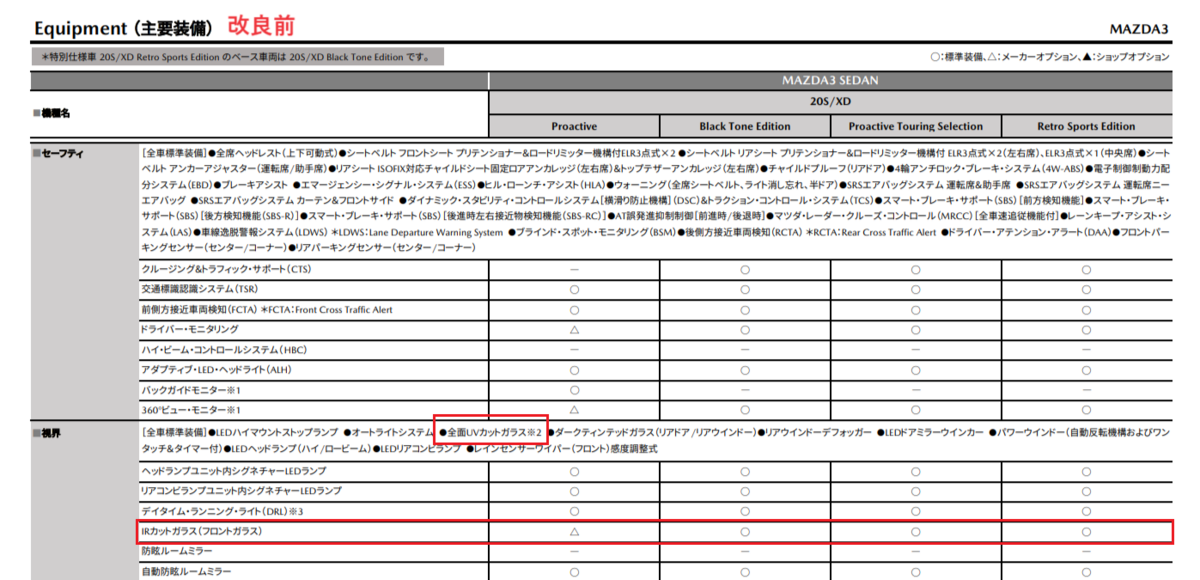The image size is (1200, 580).
Task: Click the circle in CTS row Retro Sports Edition cell
Action: 1086,270
